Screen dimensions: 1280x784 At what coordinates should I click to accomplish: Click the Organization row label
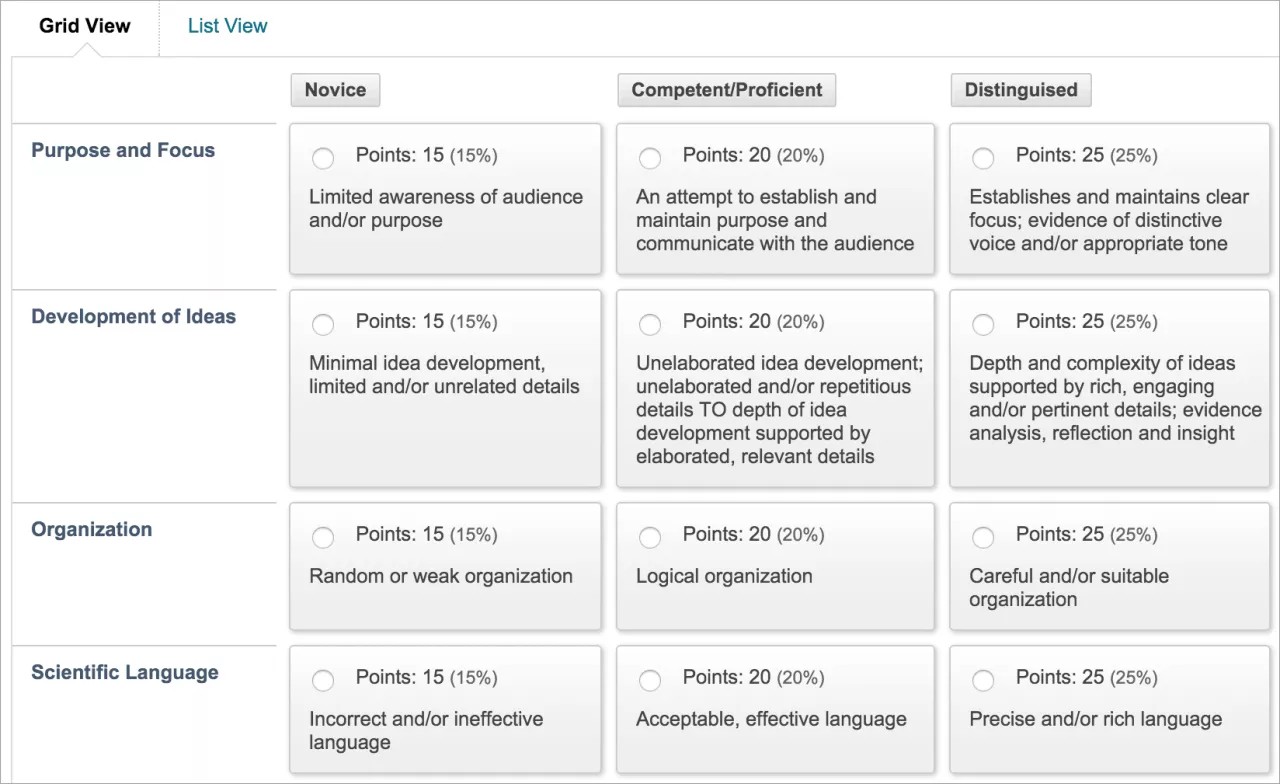(91, 529)
